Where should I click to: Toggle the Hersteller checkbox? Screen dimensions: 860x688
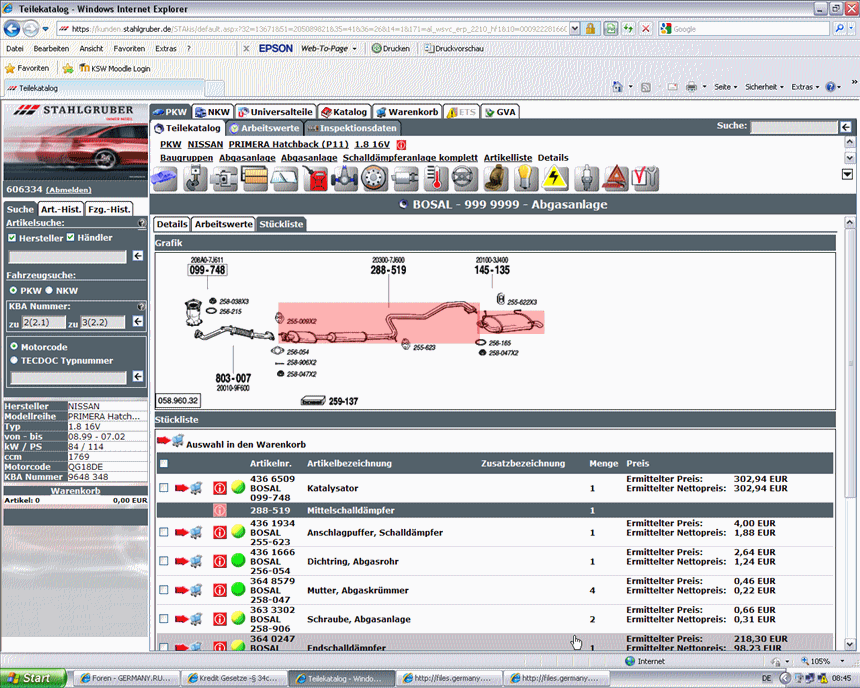[12, 238]
